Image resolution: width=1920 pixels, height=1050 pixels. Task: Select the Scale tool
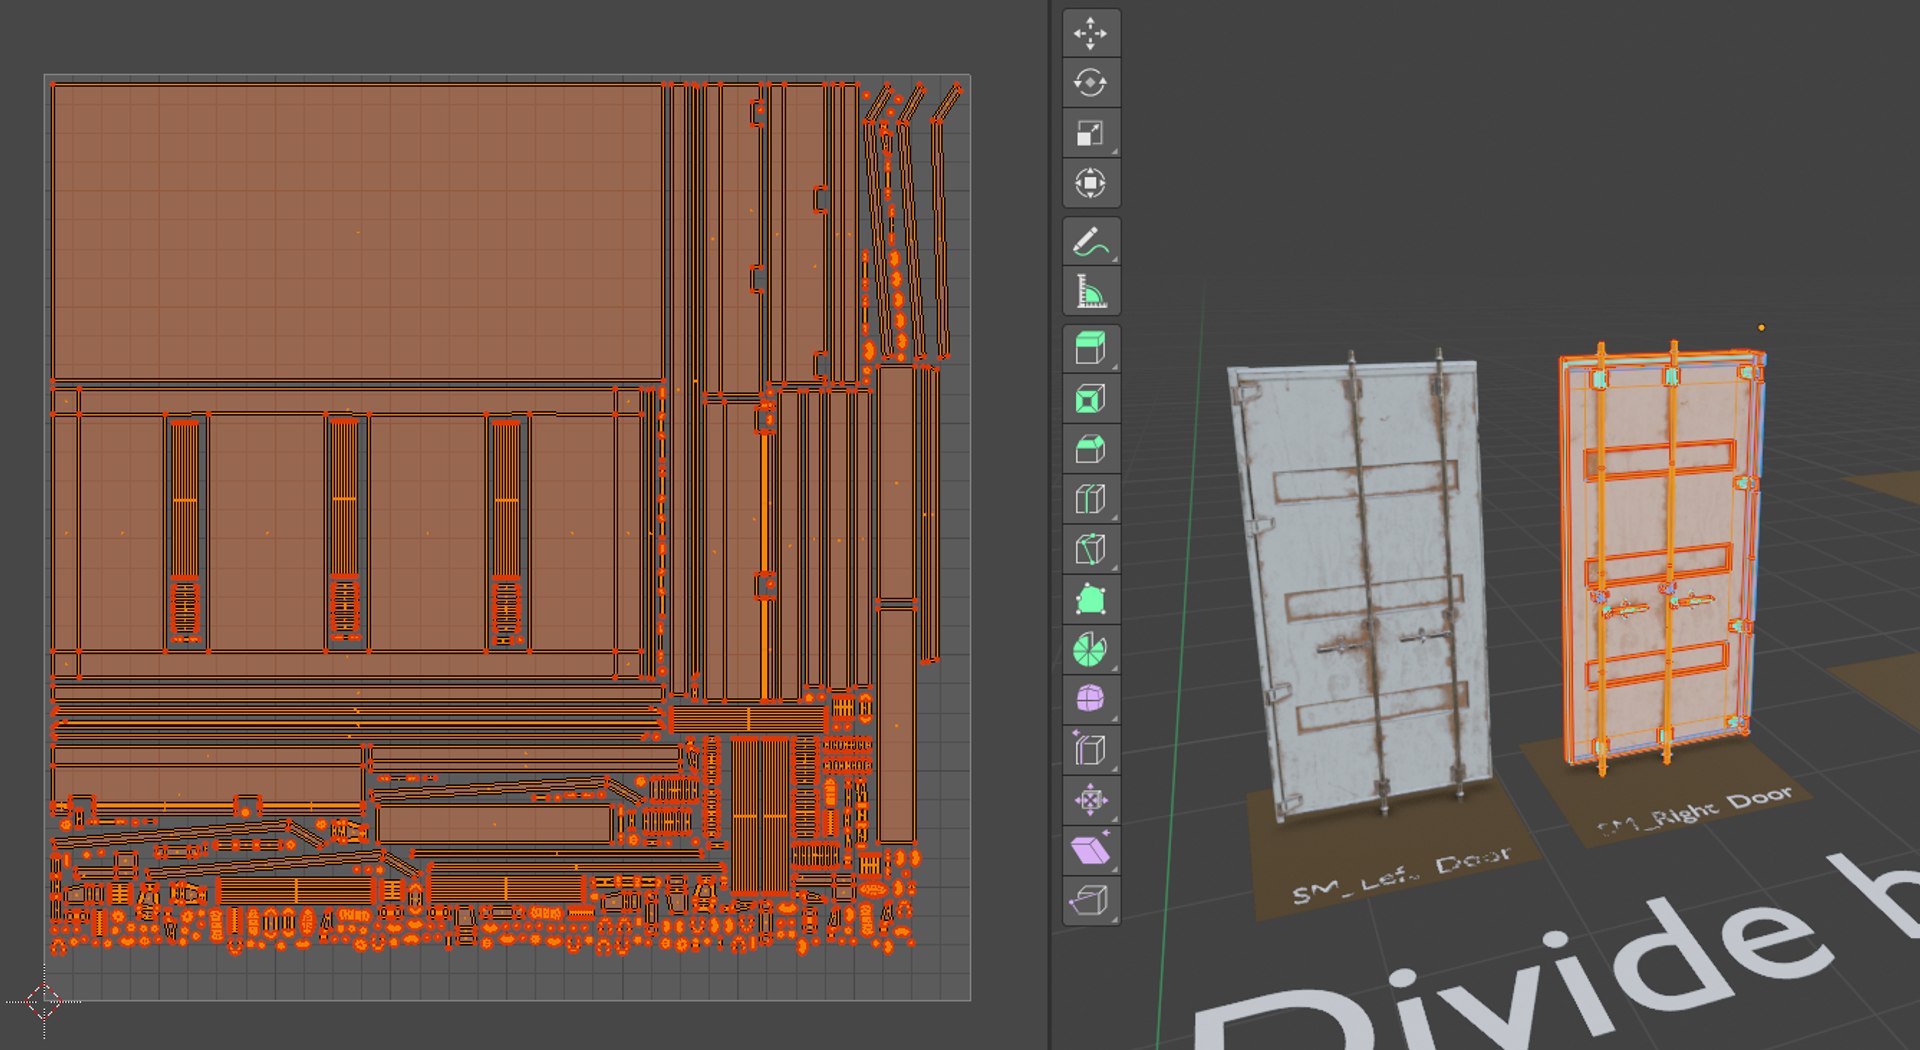click(x=1090, y=133)
